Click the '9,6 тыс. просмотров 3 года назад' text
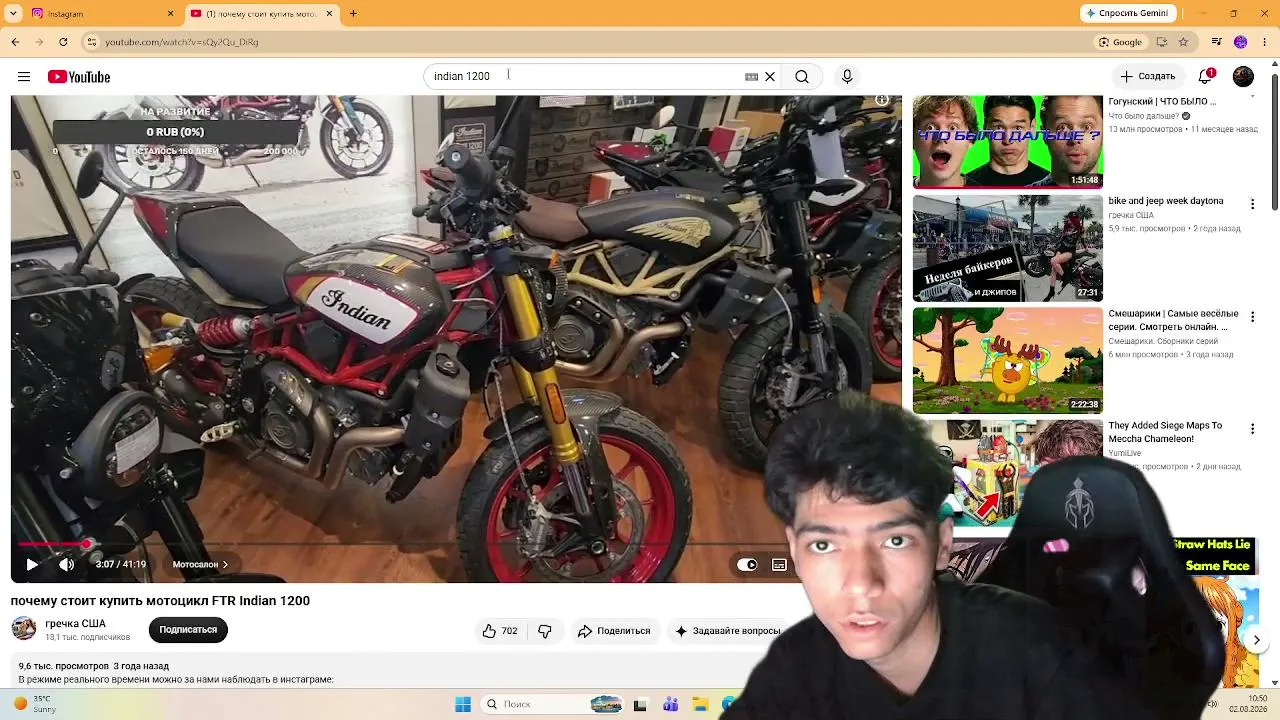 pos(93,666)
